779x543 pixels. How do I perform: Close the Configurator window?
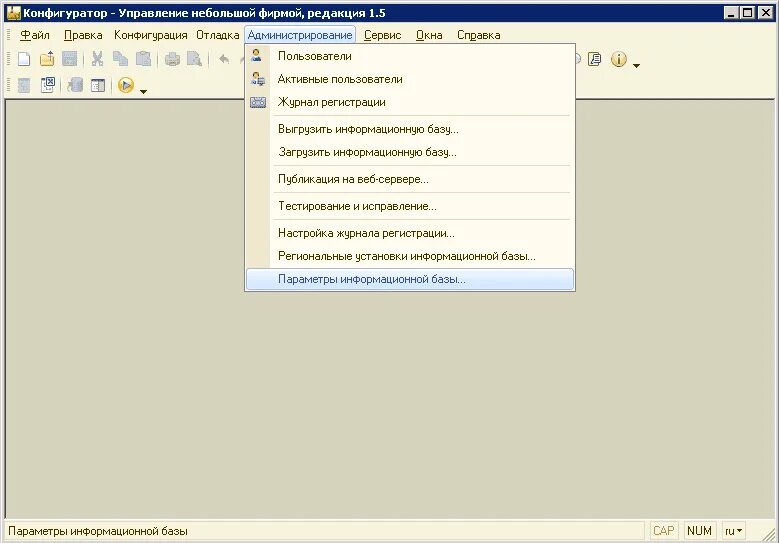(x=765, y=13)
